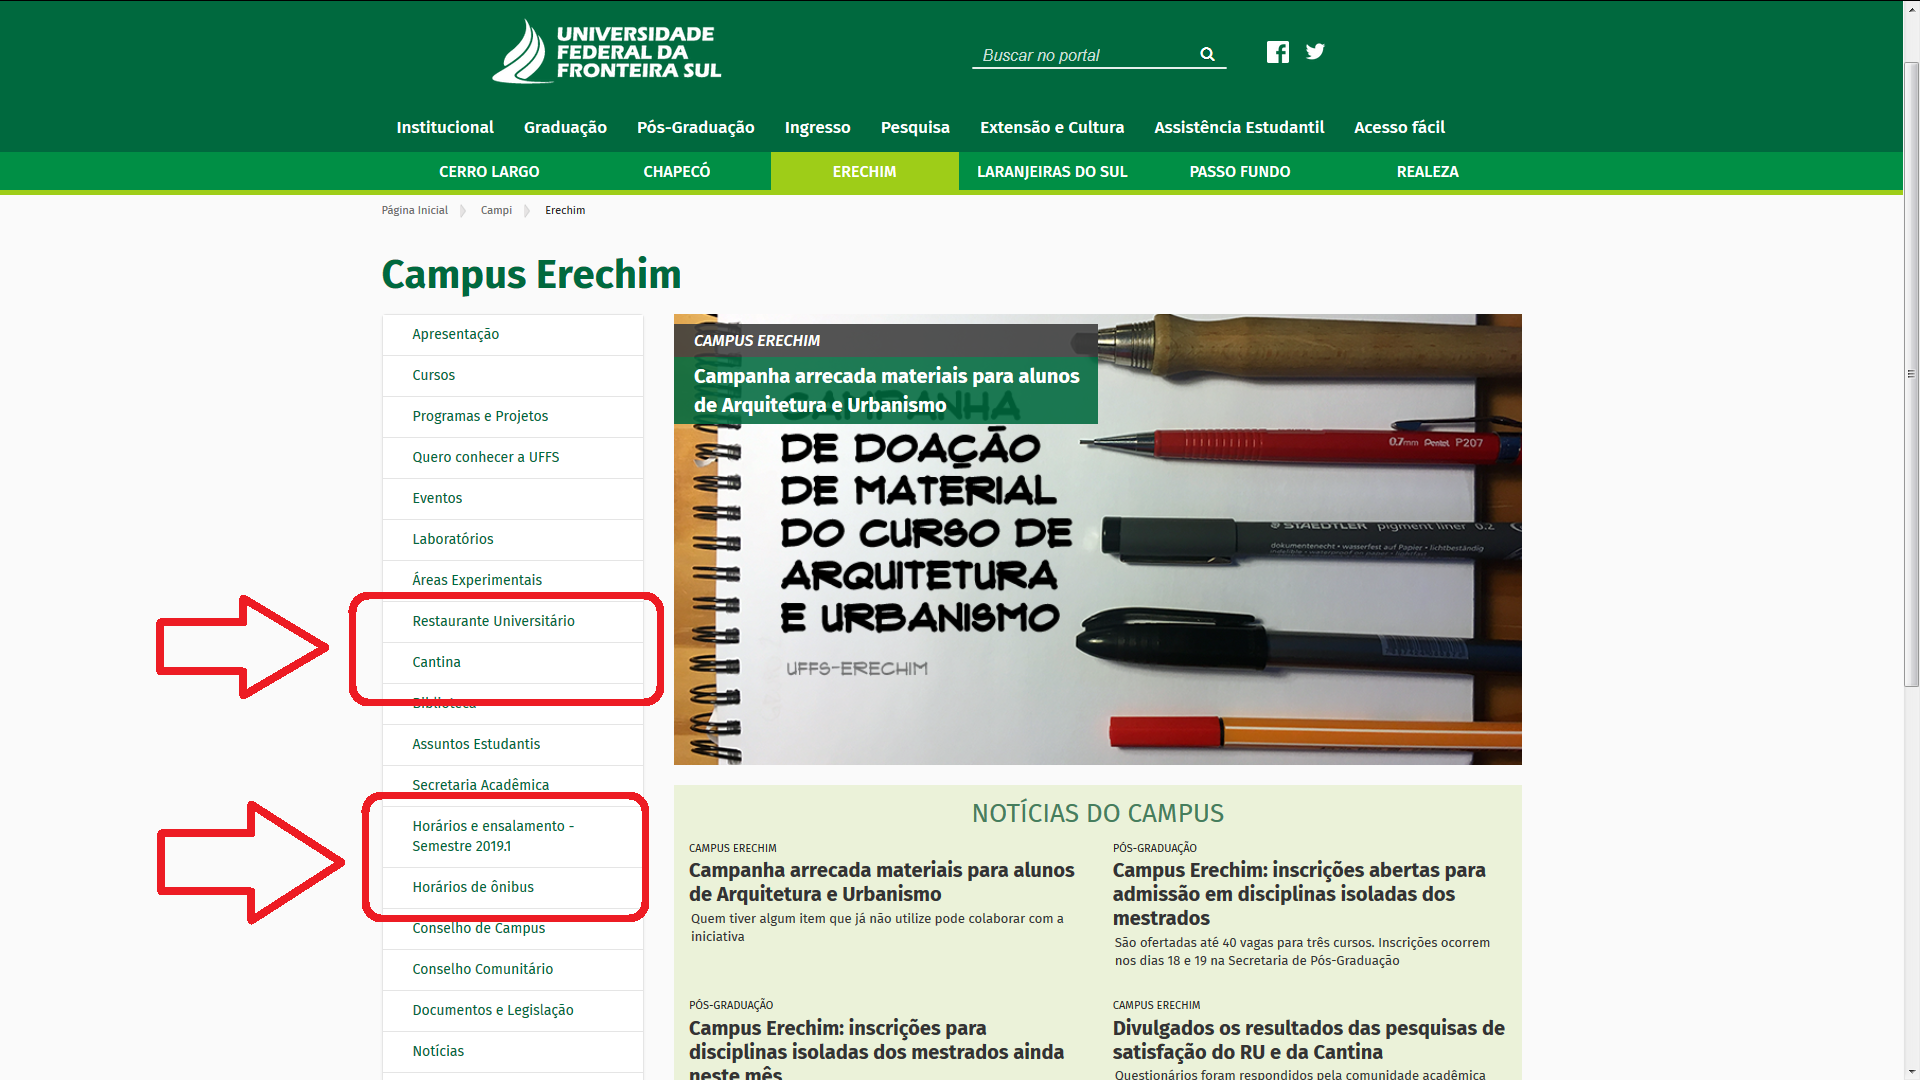The height and width of the screenshot is (1080, 1920).
Task: Open Conselho de Campus sidebar link
Action: pos(513,928)
